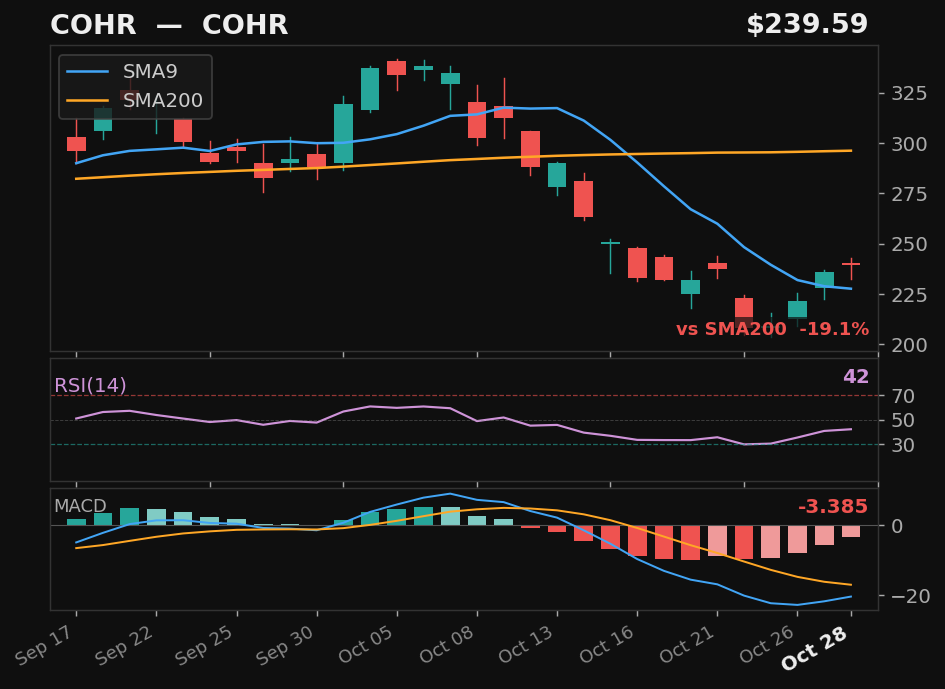Click the vs SMA200 -19.1% annotation

click(773, 329)
